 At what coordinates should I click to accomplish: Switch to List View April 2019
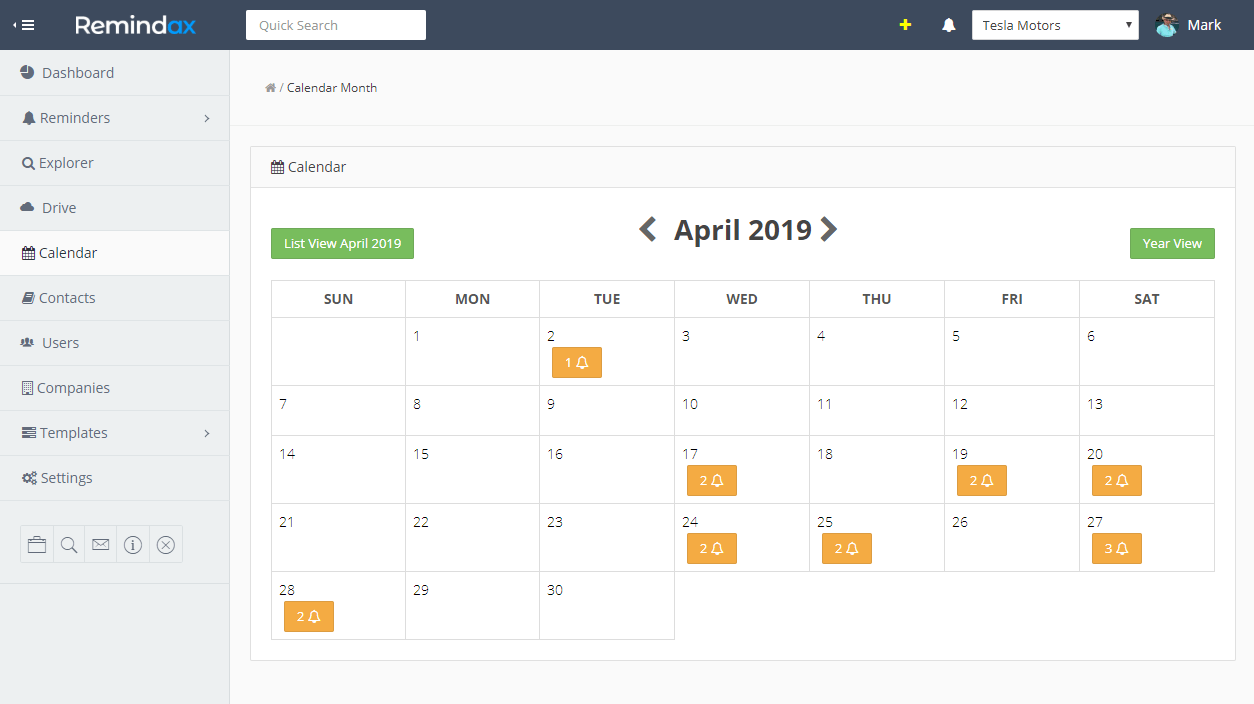pos(342,243)
